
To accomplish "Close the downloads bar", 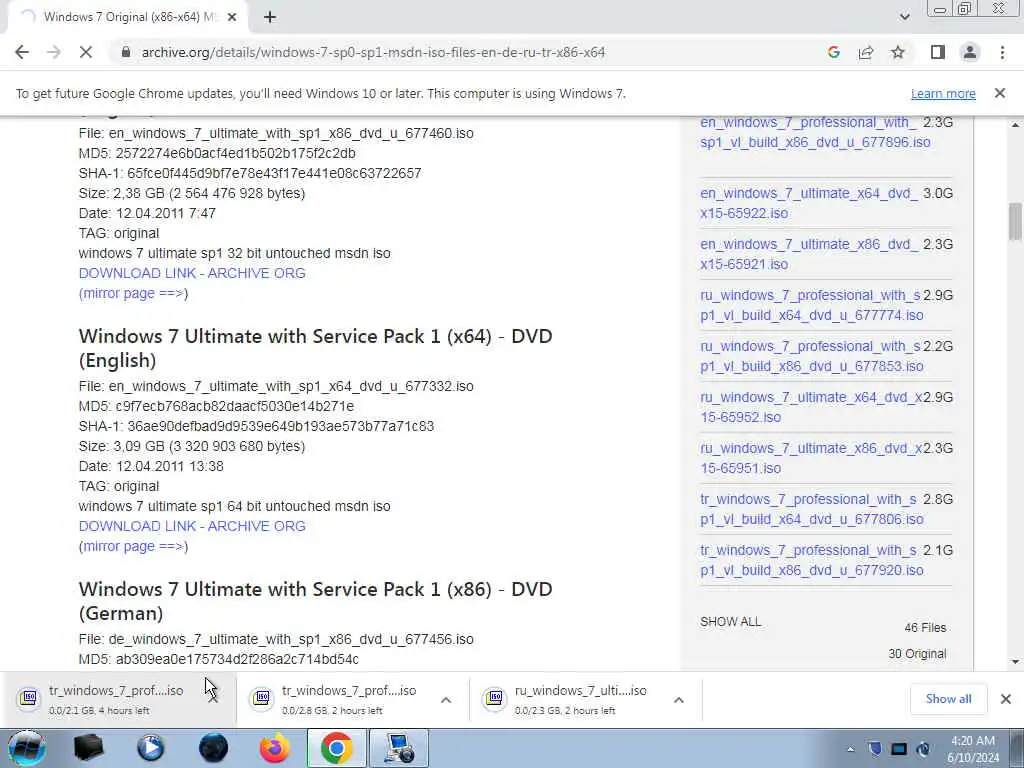I will (x=1006, y=699).
